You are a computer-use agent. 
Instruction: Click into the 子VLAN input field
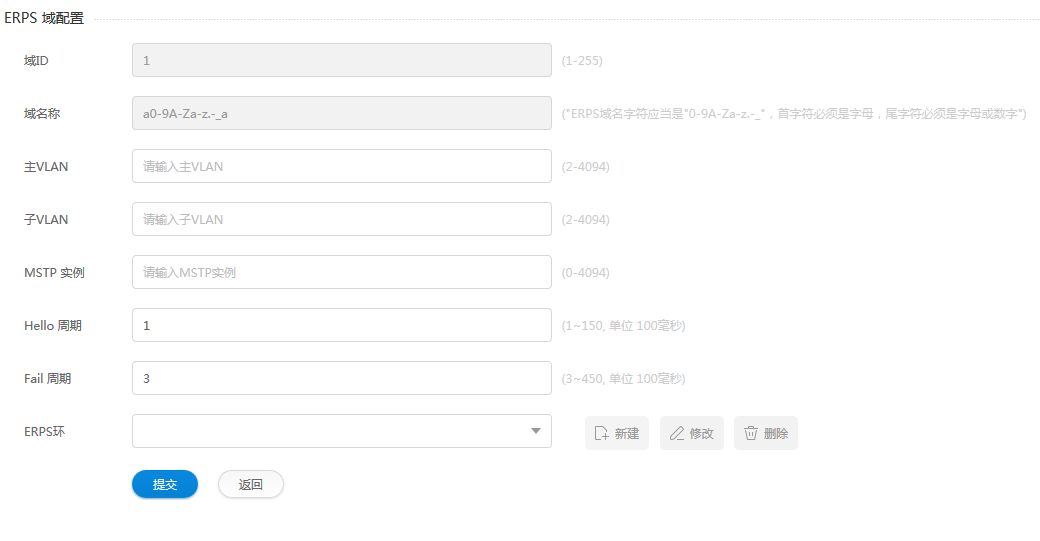pyautogui.click(x=342, y=219)
